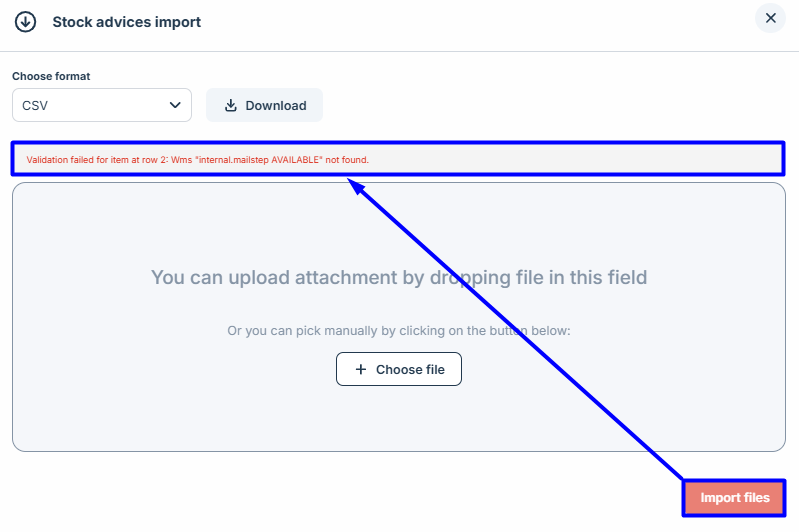Click the "Or you can pick manually" hint

click(398, 330)
